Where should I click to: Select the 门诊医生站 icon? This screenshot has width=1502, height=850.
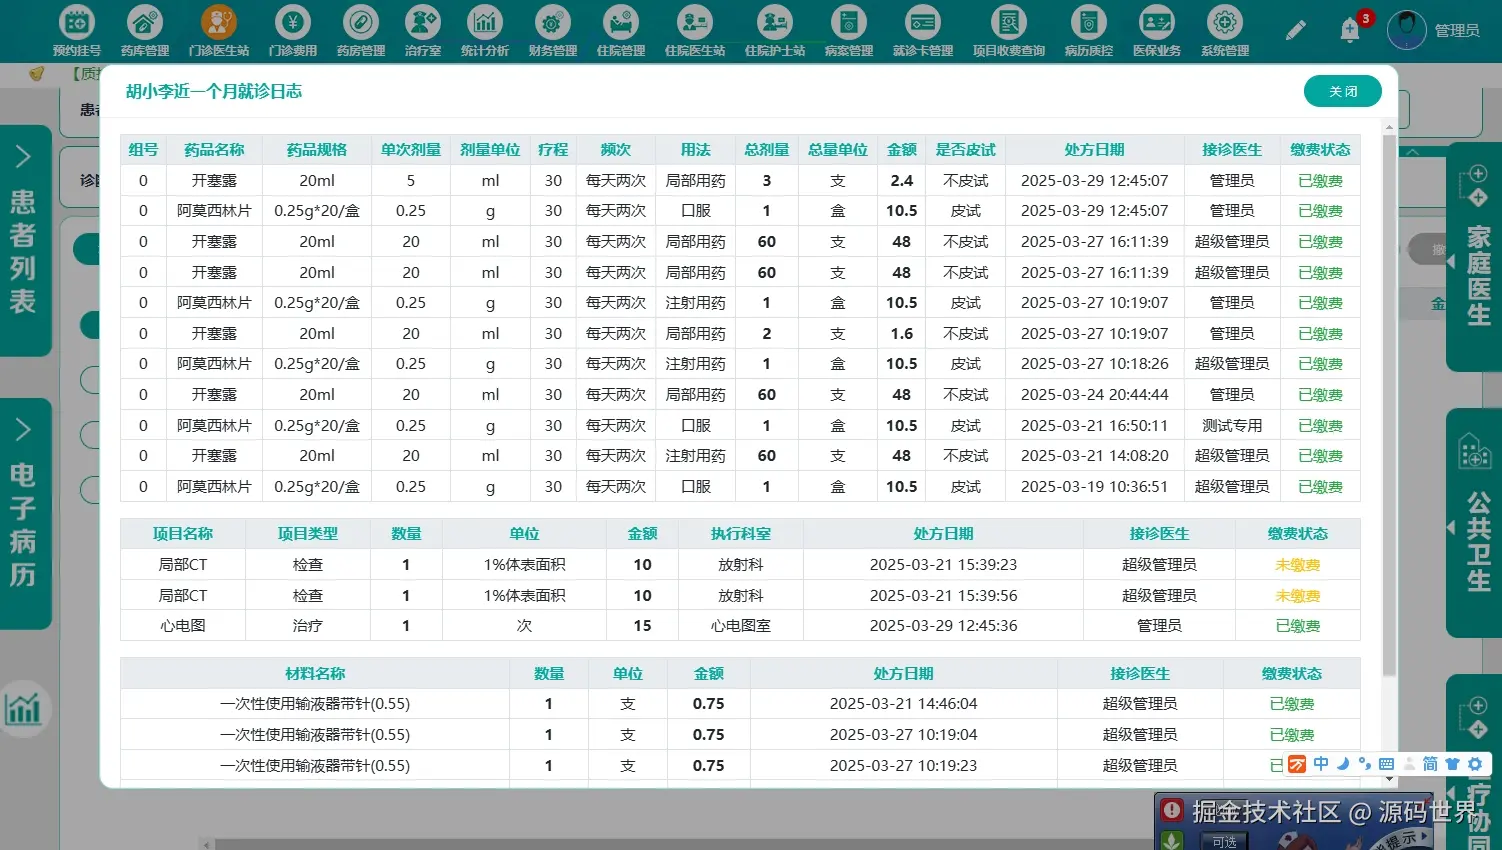pos(218,29)
